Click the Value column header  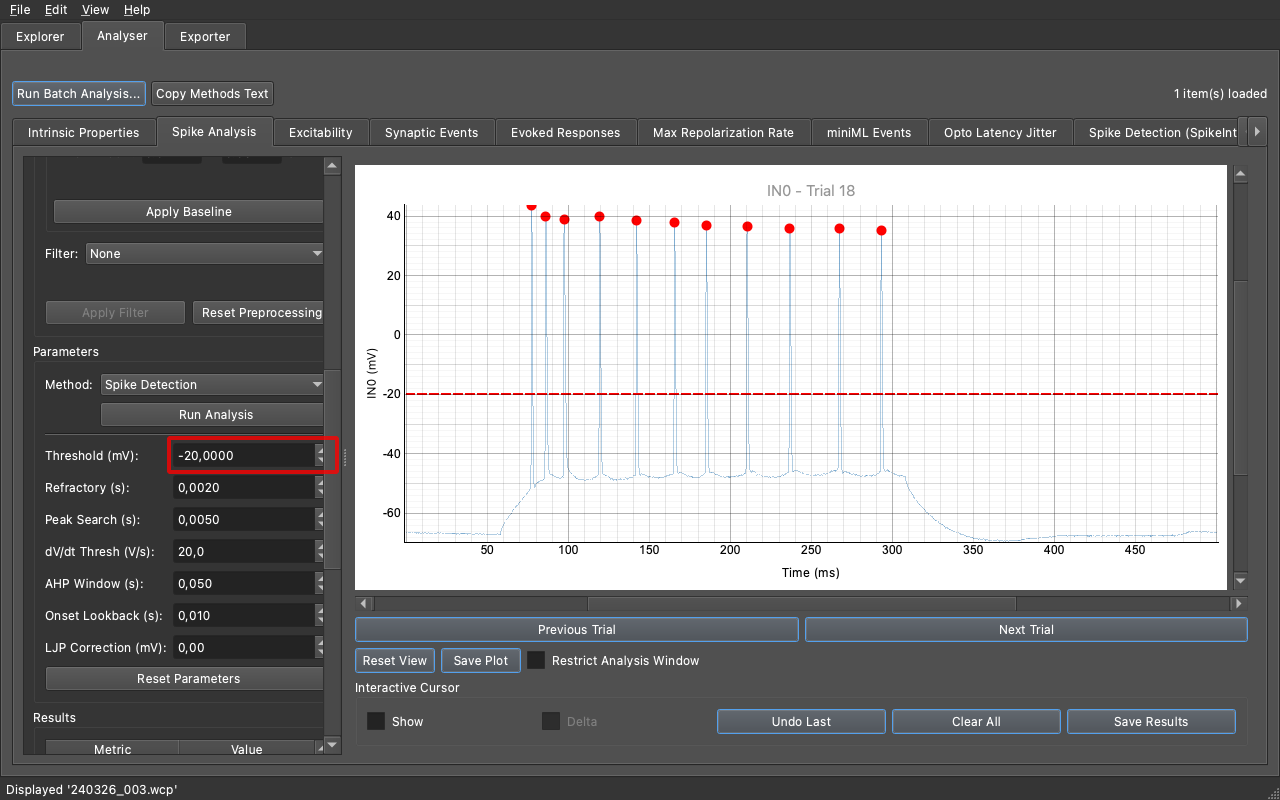point(247,749)
